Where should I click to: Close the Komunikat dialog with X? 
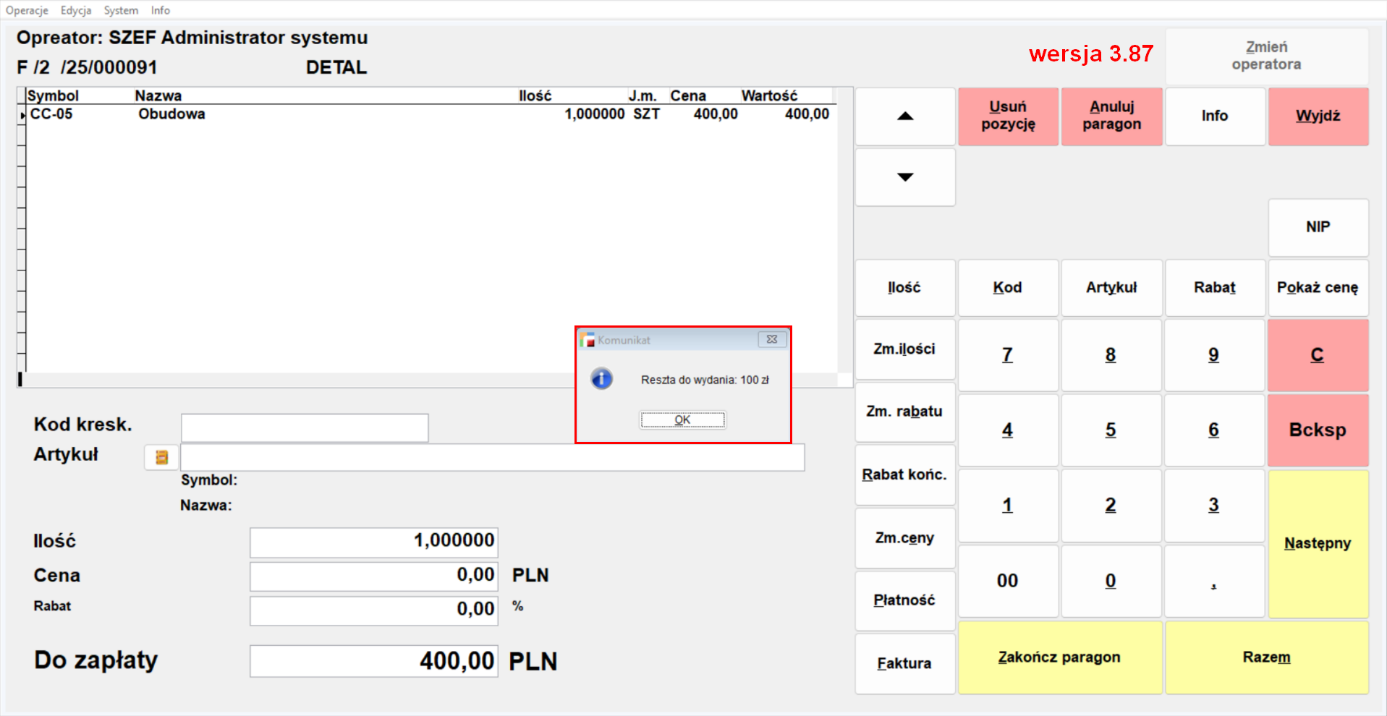point(771,340)
